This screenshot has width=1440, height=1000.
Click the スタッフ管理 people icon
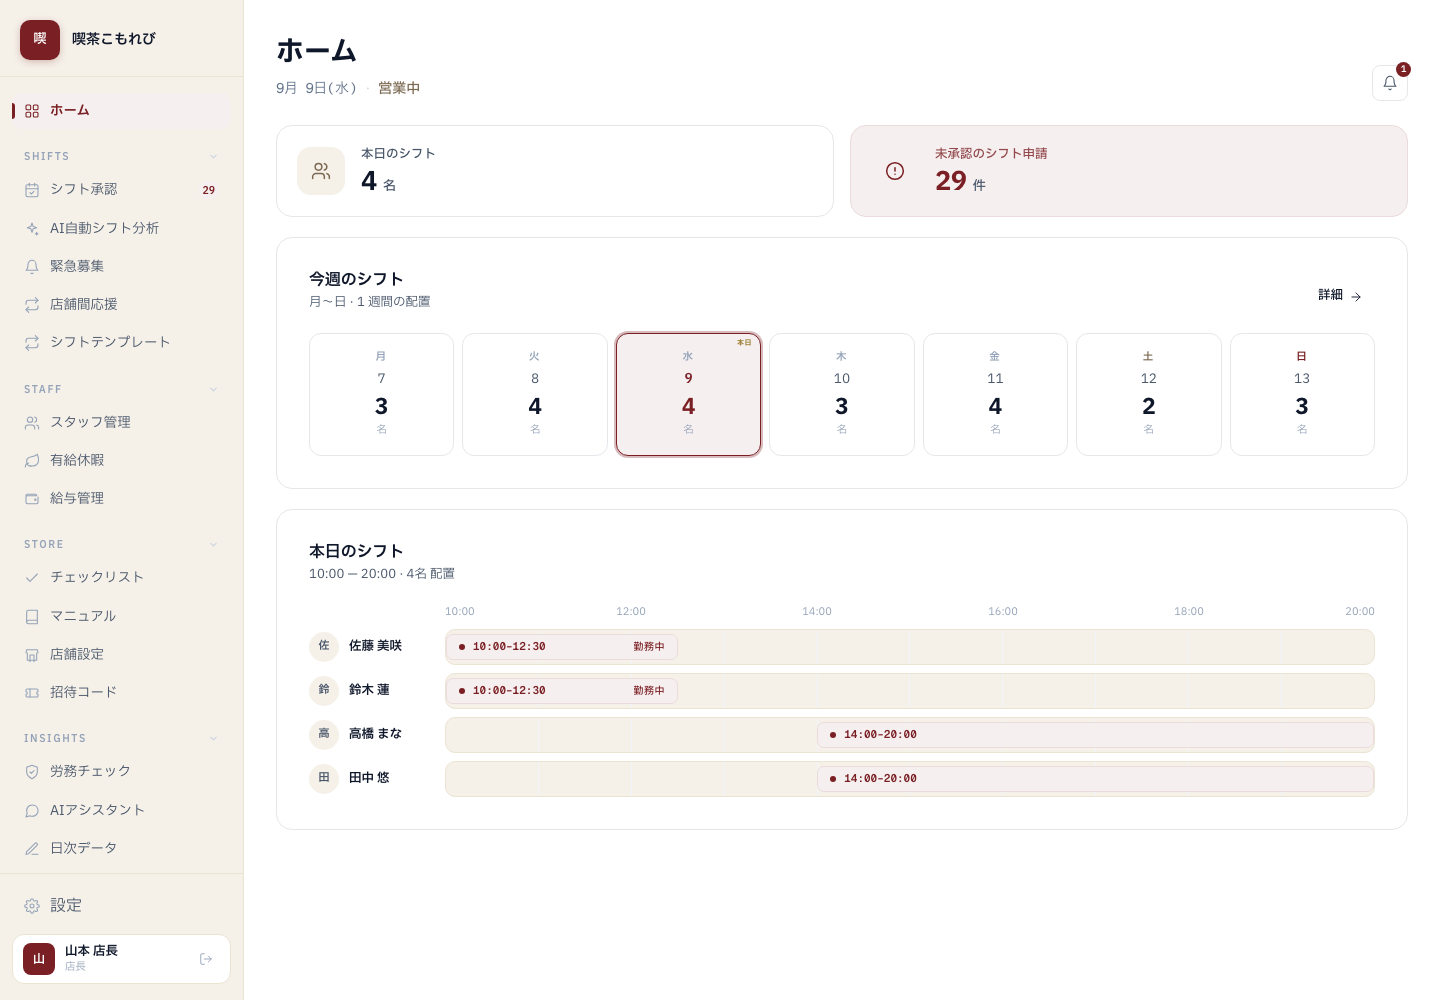[x=32, y=423]
